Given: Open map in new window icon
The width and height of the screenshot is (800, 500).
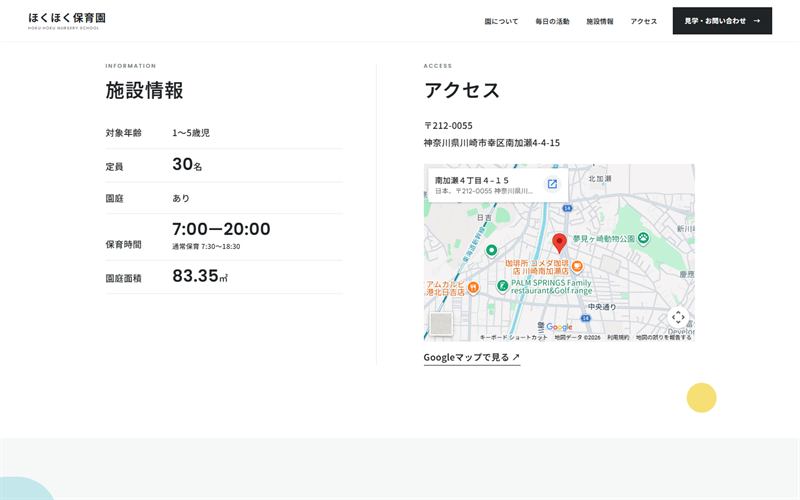Looking at the screenshot, I should point(552,184).
